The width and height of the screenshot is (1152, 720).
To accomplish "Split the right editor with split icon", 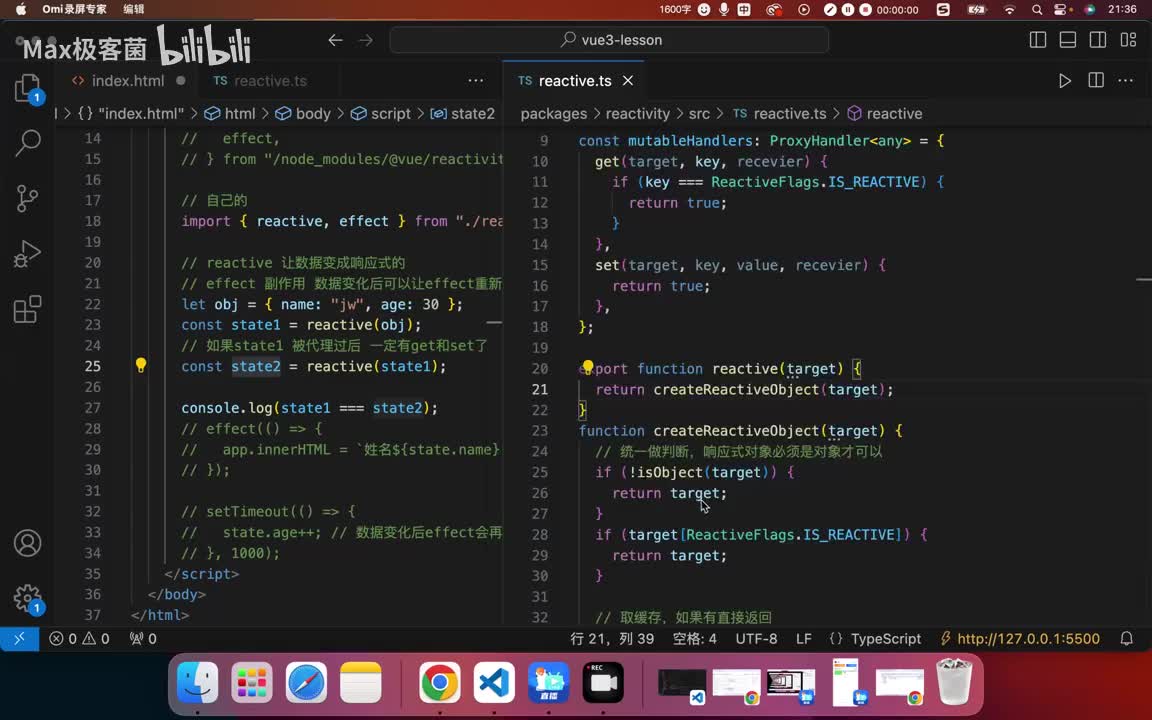I will [1095, 81].
